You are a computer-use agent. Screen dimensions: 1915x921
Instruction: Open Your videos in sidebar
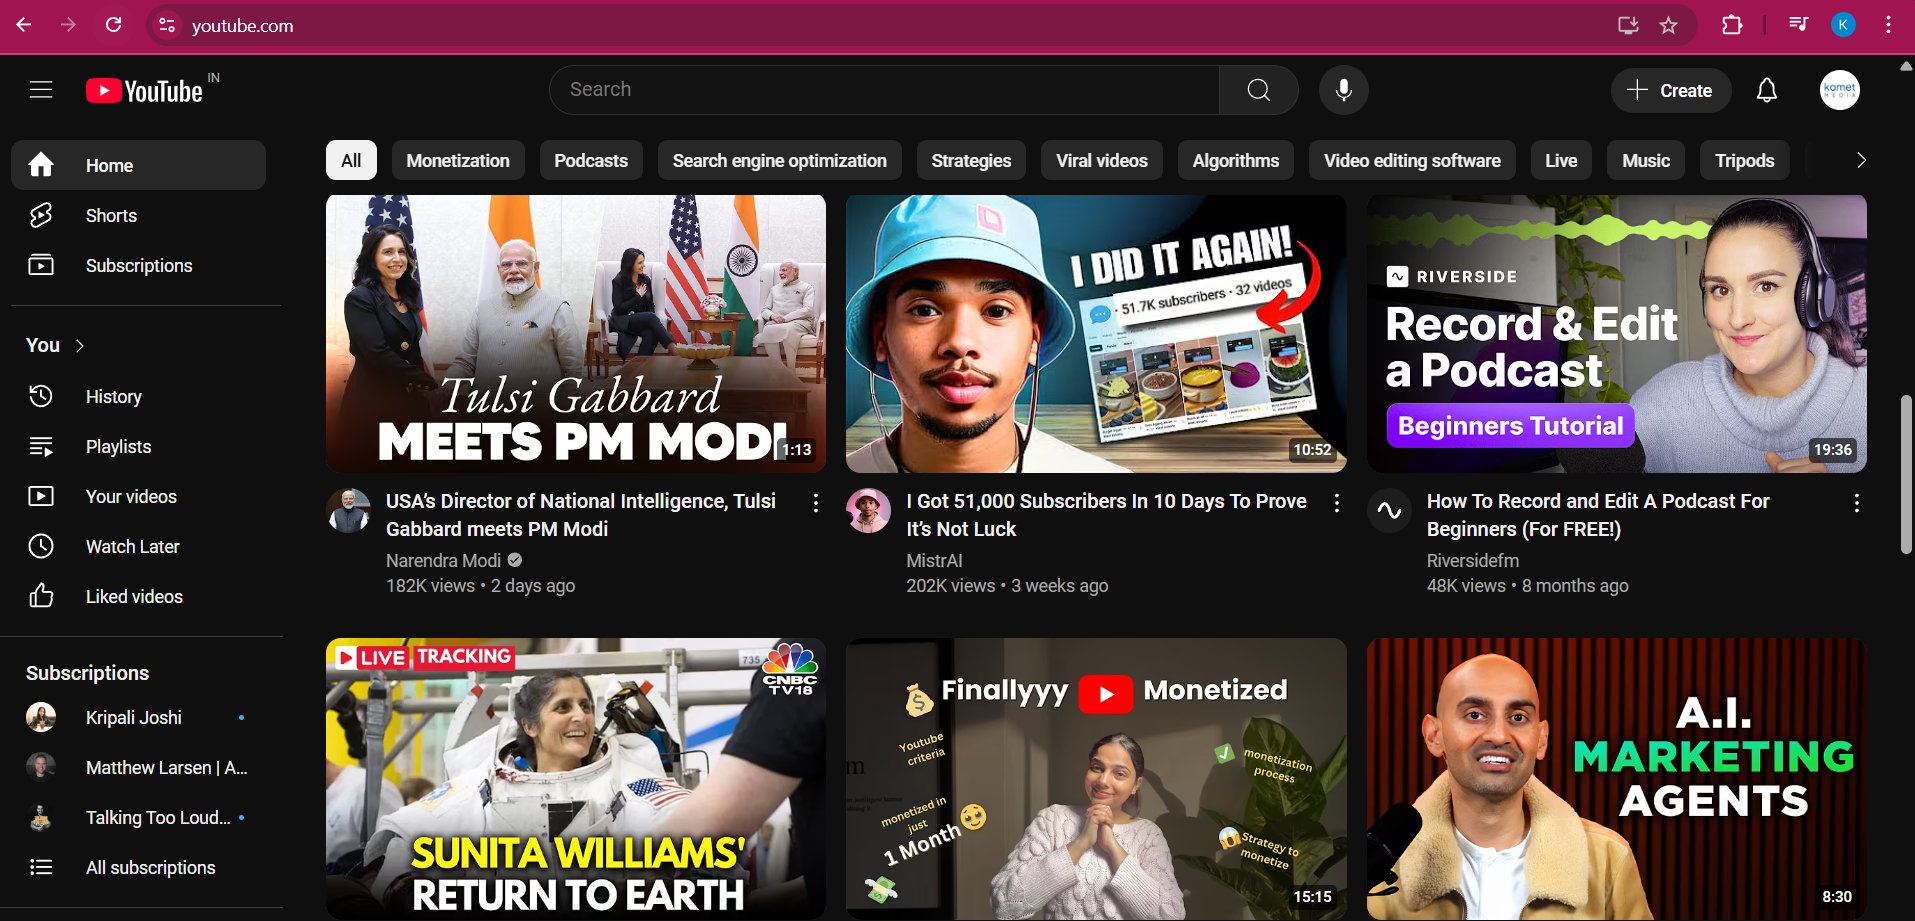point(138,496)
